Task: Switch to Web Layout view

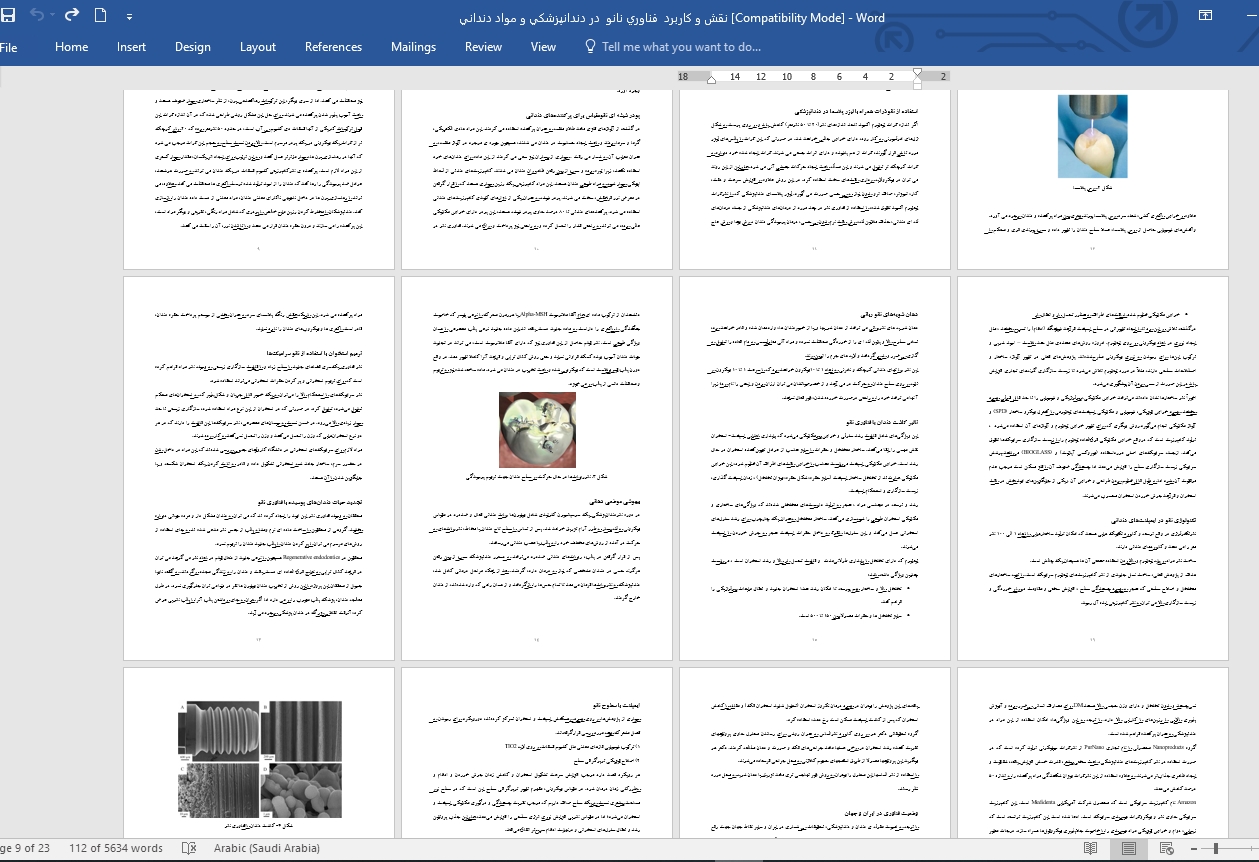Action: pyautogui.click(x=1166, y=848)
